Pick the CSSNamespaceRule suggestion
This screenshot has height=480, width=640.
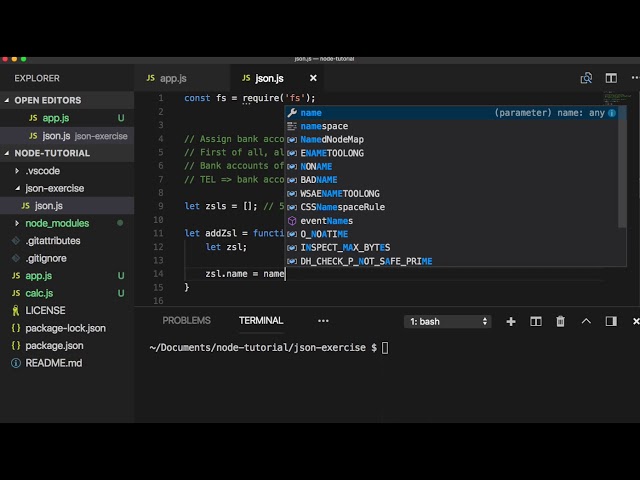(x=451, y=207)
